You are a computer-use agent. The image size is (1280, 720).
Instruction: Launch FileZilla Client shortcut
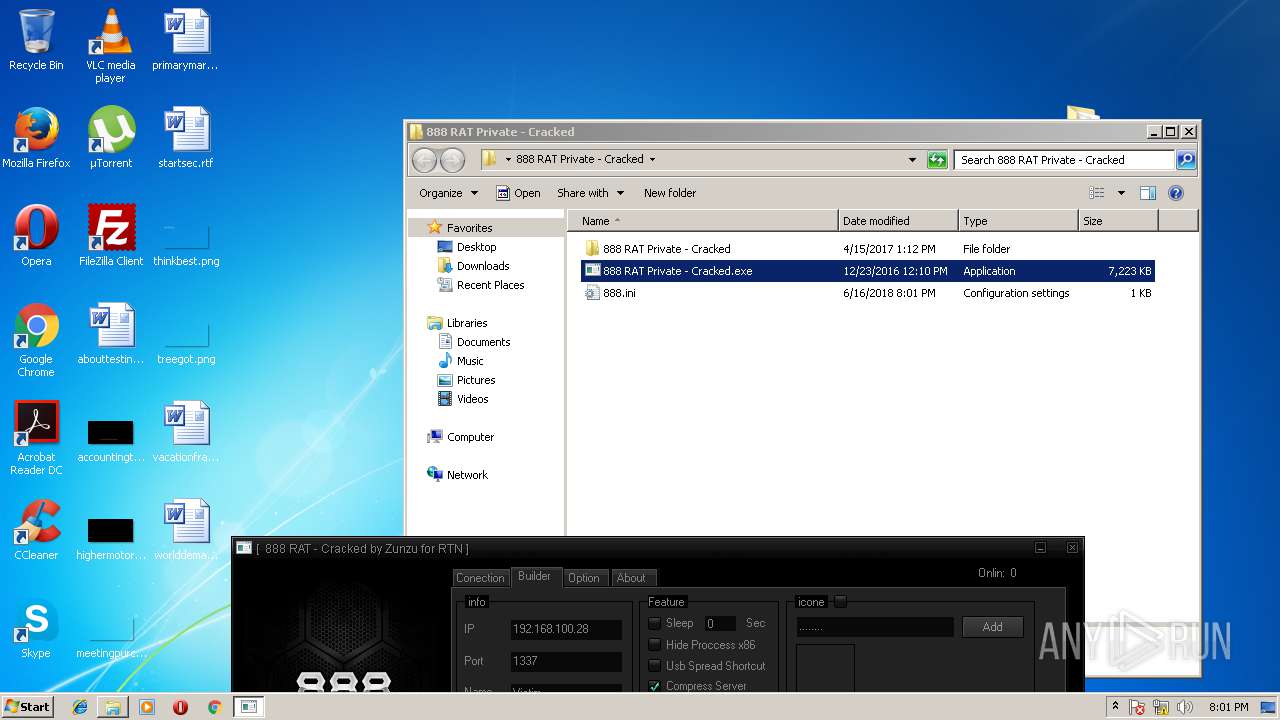click(x=110, y=236)
